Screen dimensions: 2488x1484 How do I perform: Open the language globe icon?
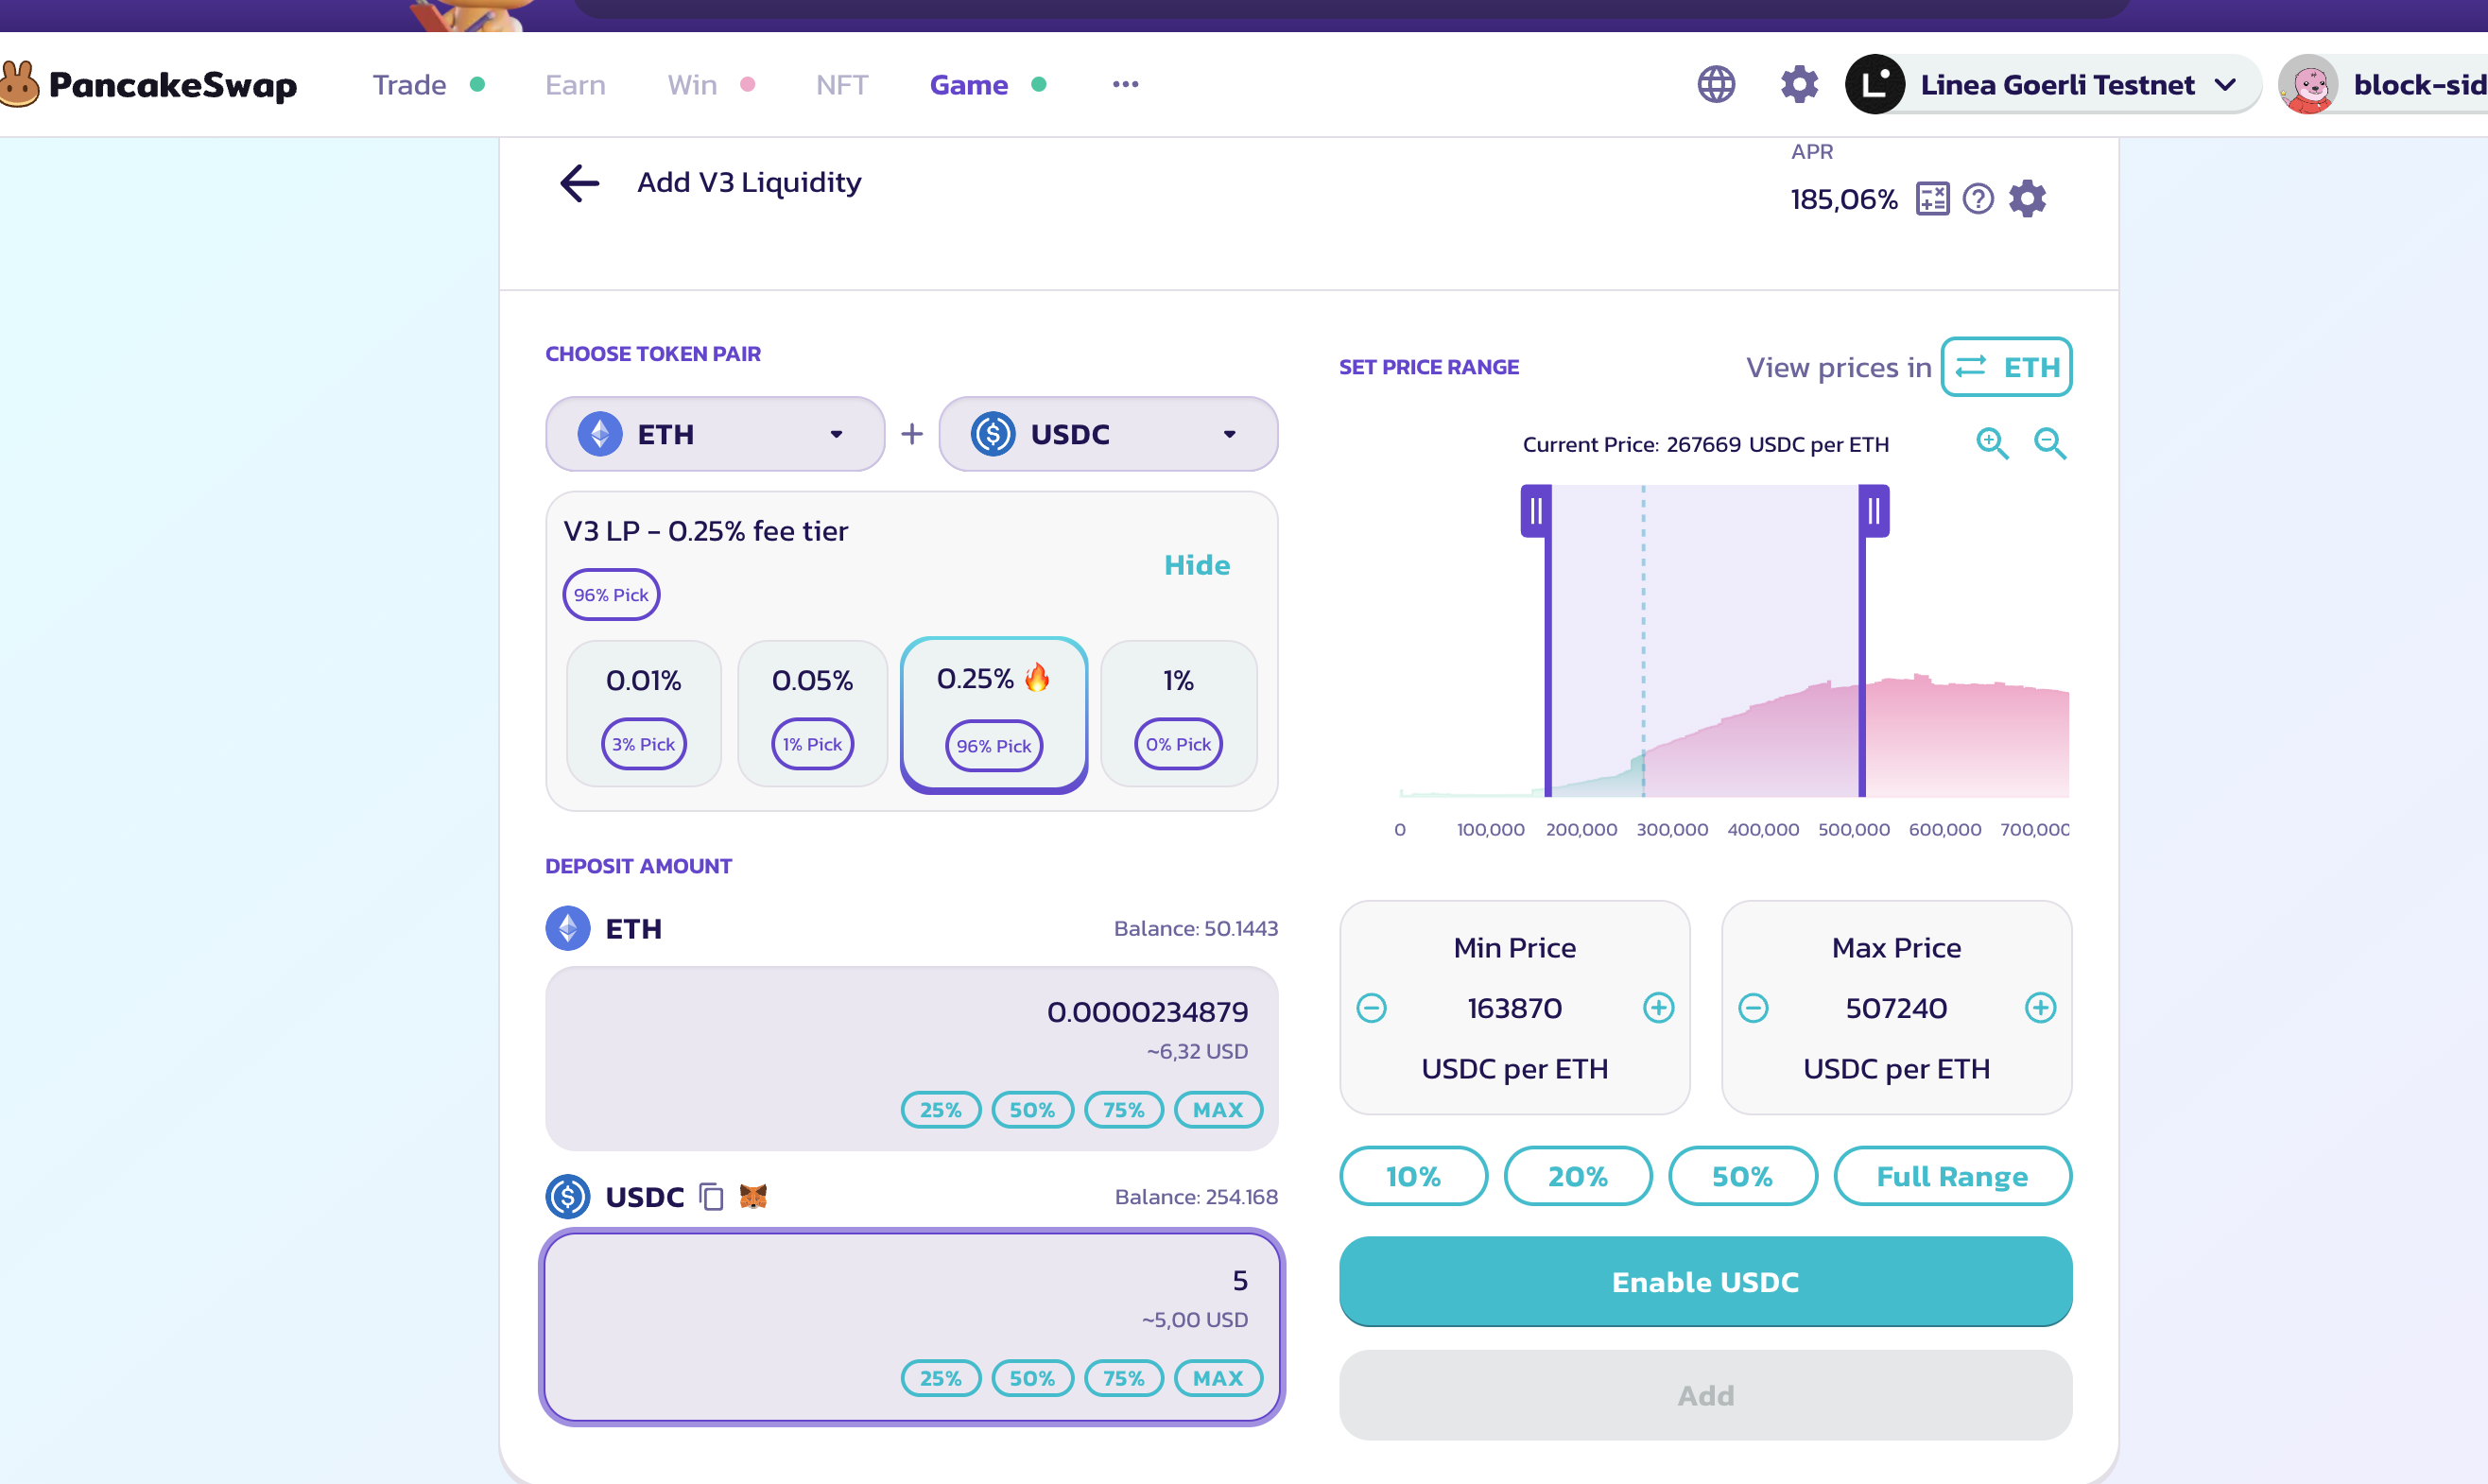(1716, 85)
